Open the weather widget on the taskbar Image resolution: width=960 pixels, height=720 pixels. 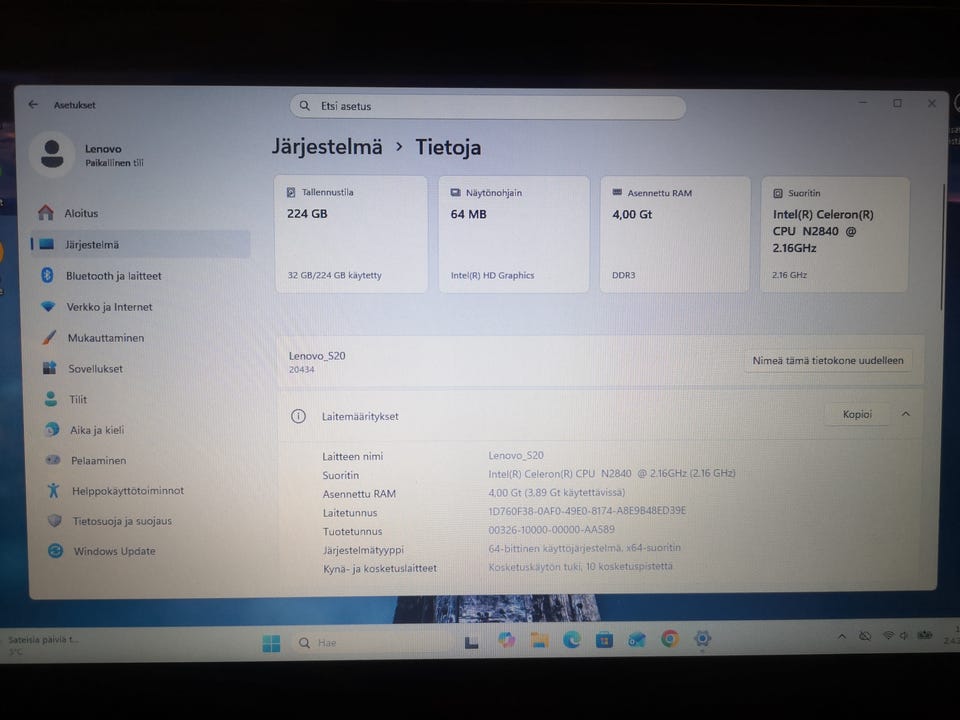(x=43, y=645)
